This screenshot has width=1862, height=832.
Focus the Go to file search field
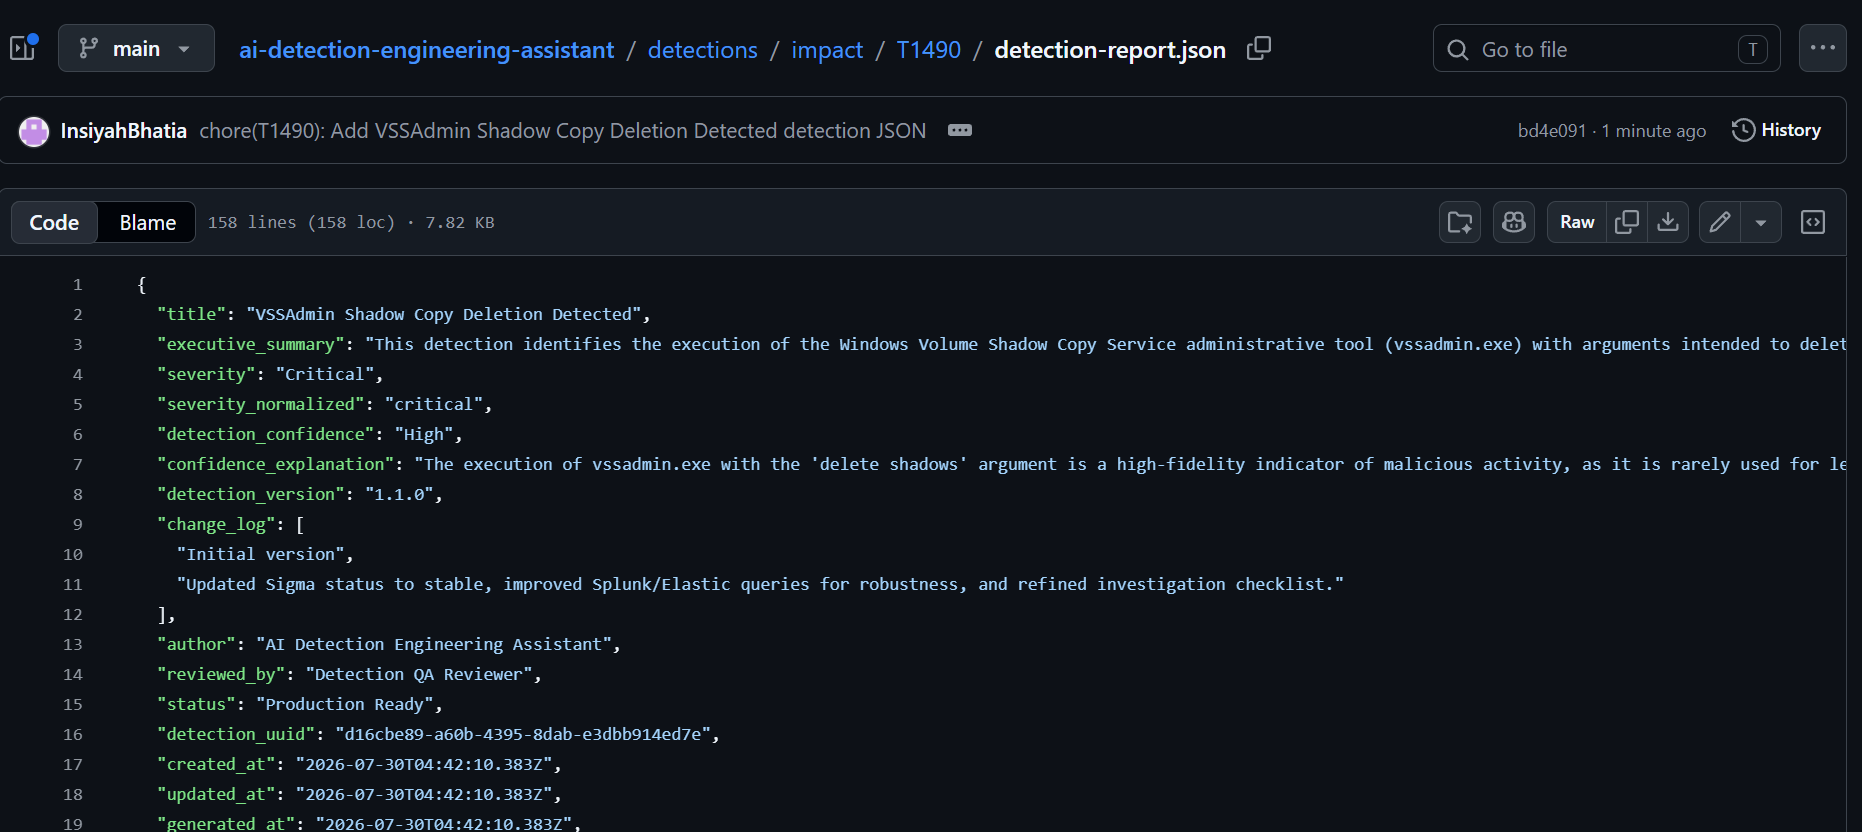pos(1606,49)
